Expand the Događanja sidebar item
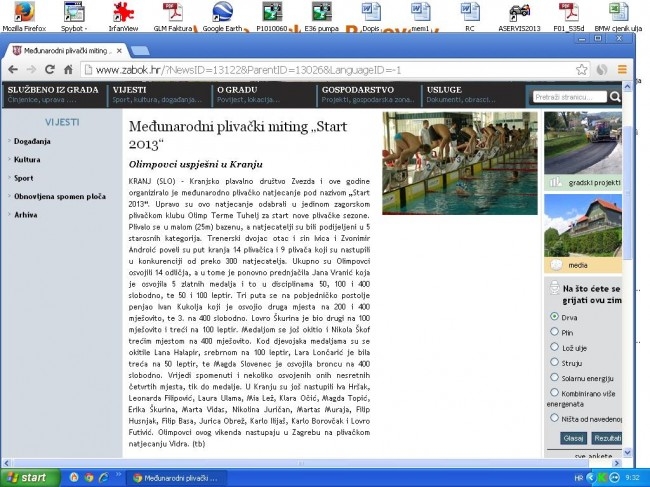Screen dimensions: 650x487 pos(32,141)
